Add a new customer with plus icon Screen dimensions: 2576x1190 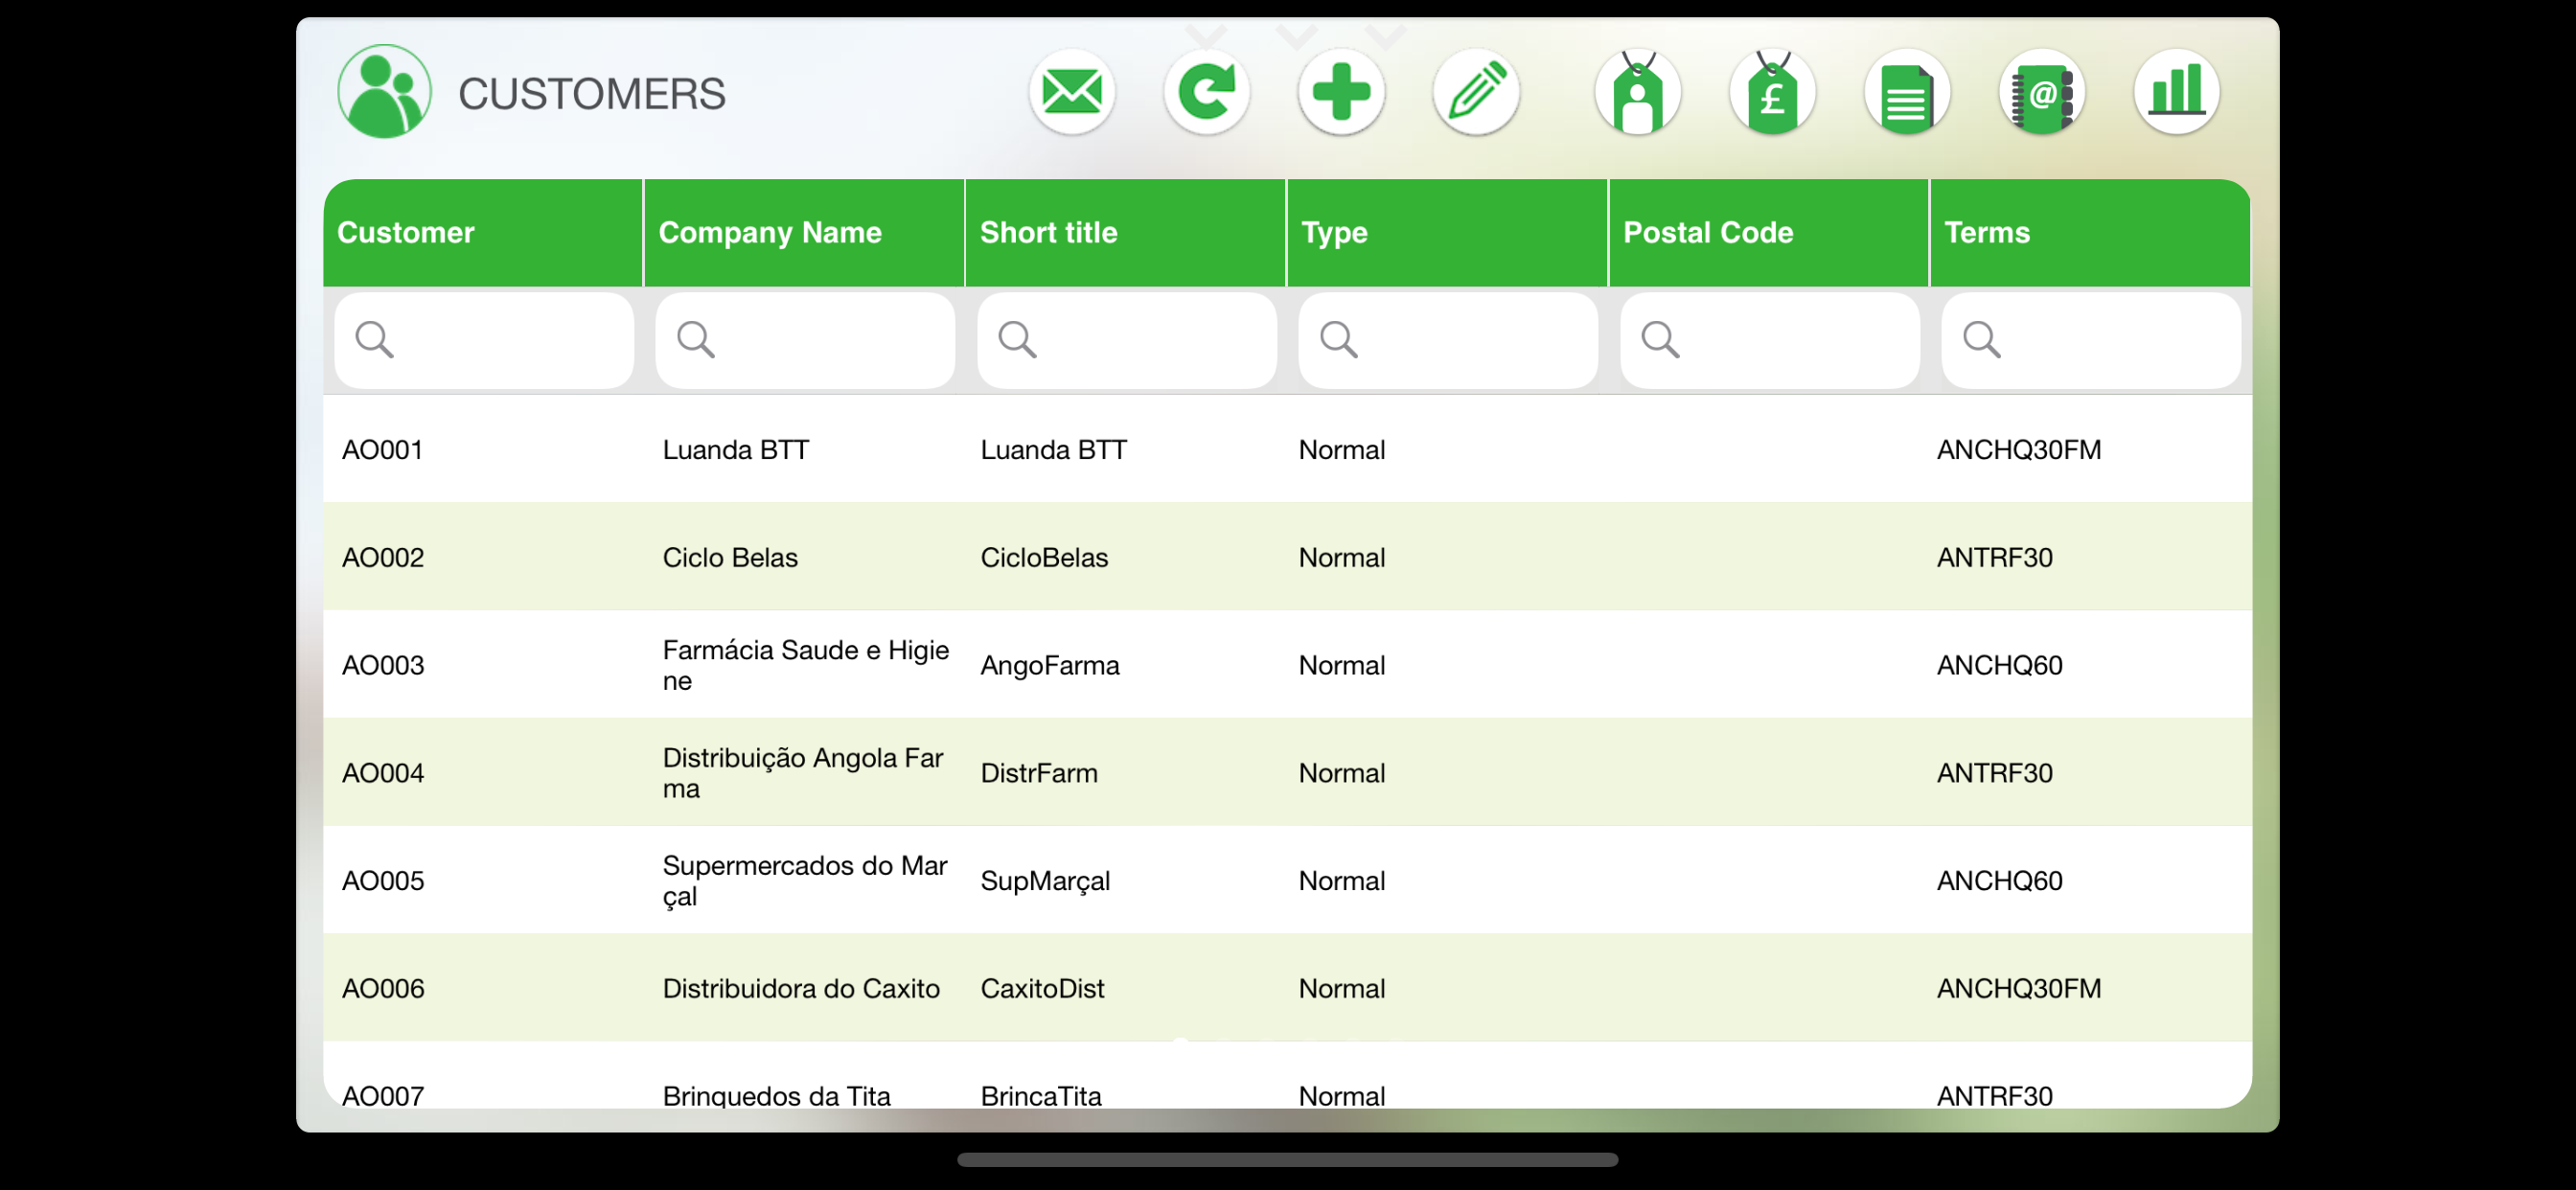point(1341,93)
